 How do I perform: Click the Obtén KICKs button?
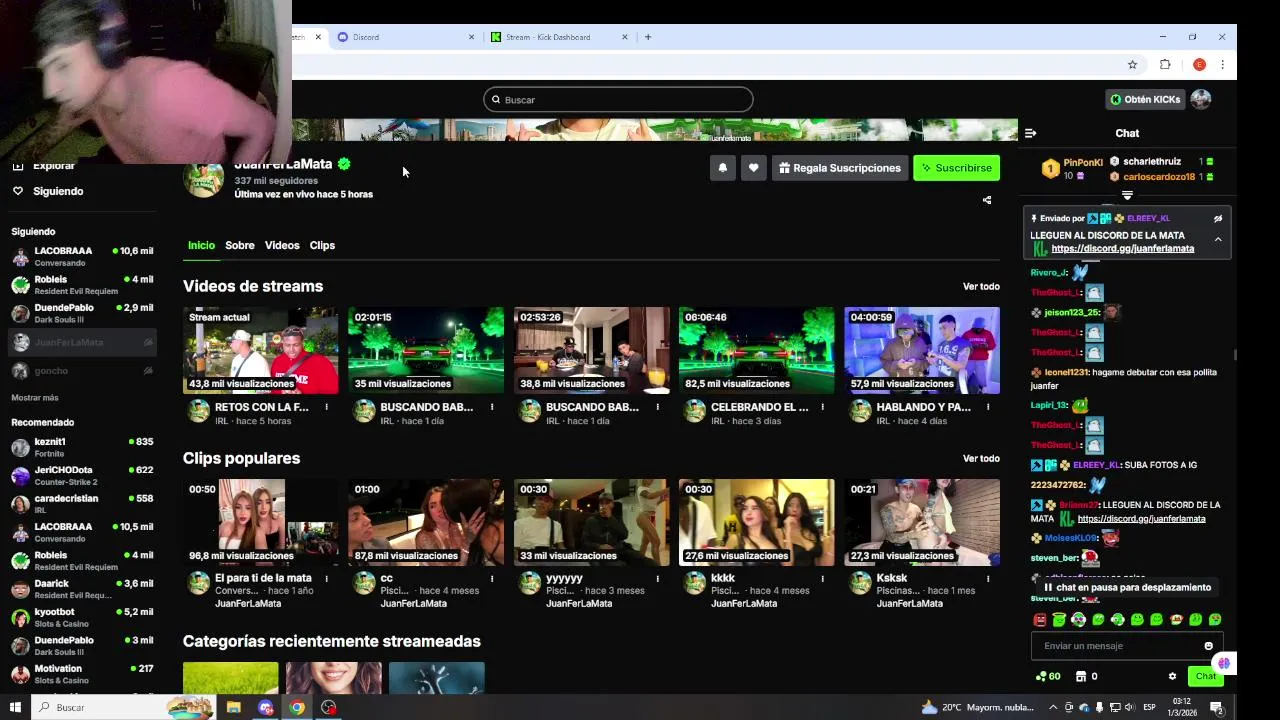pos(1146,99)
